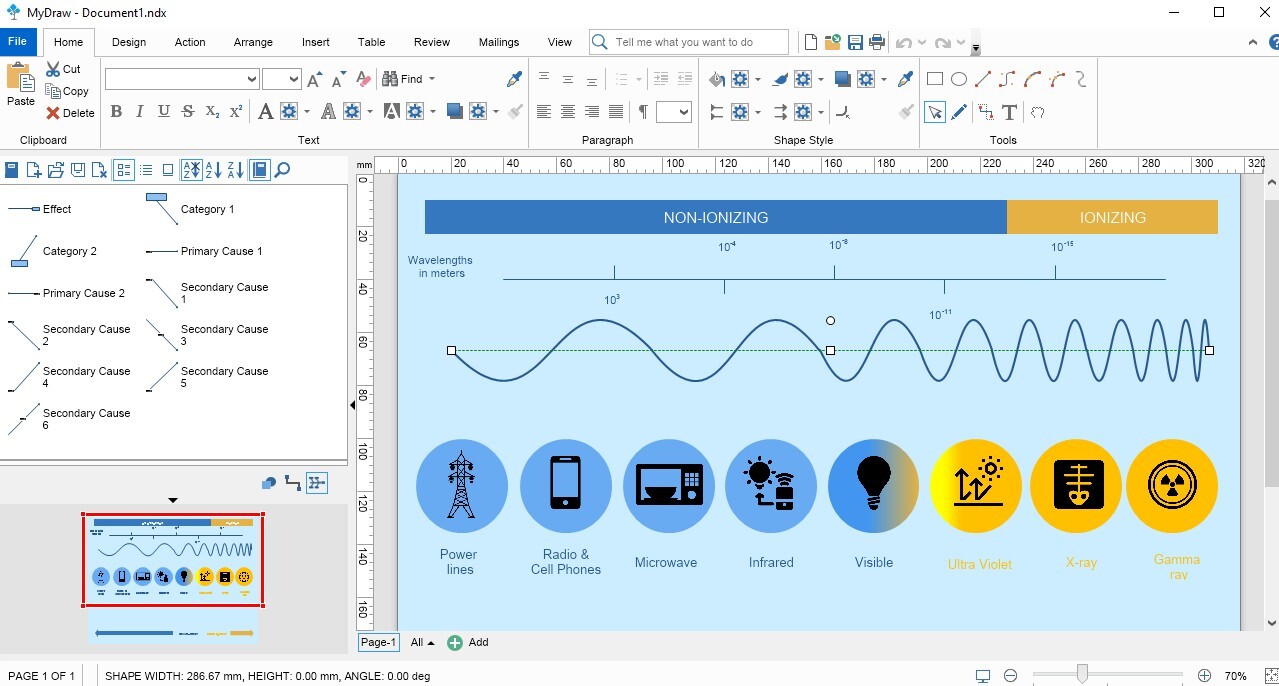Screen dimensions: 1279x686
Task: Open library search magnifier in shapes panel
Action: tap(282, 170)
